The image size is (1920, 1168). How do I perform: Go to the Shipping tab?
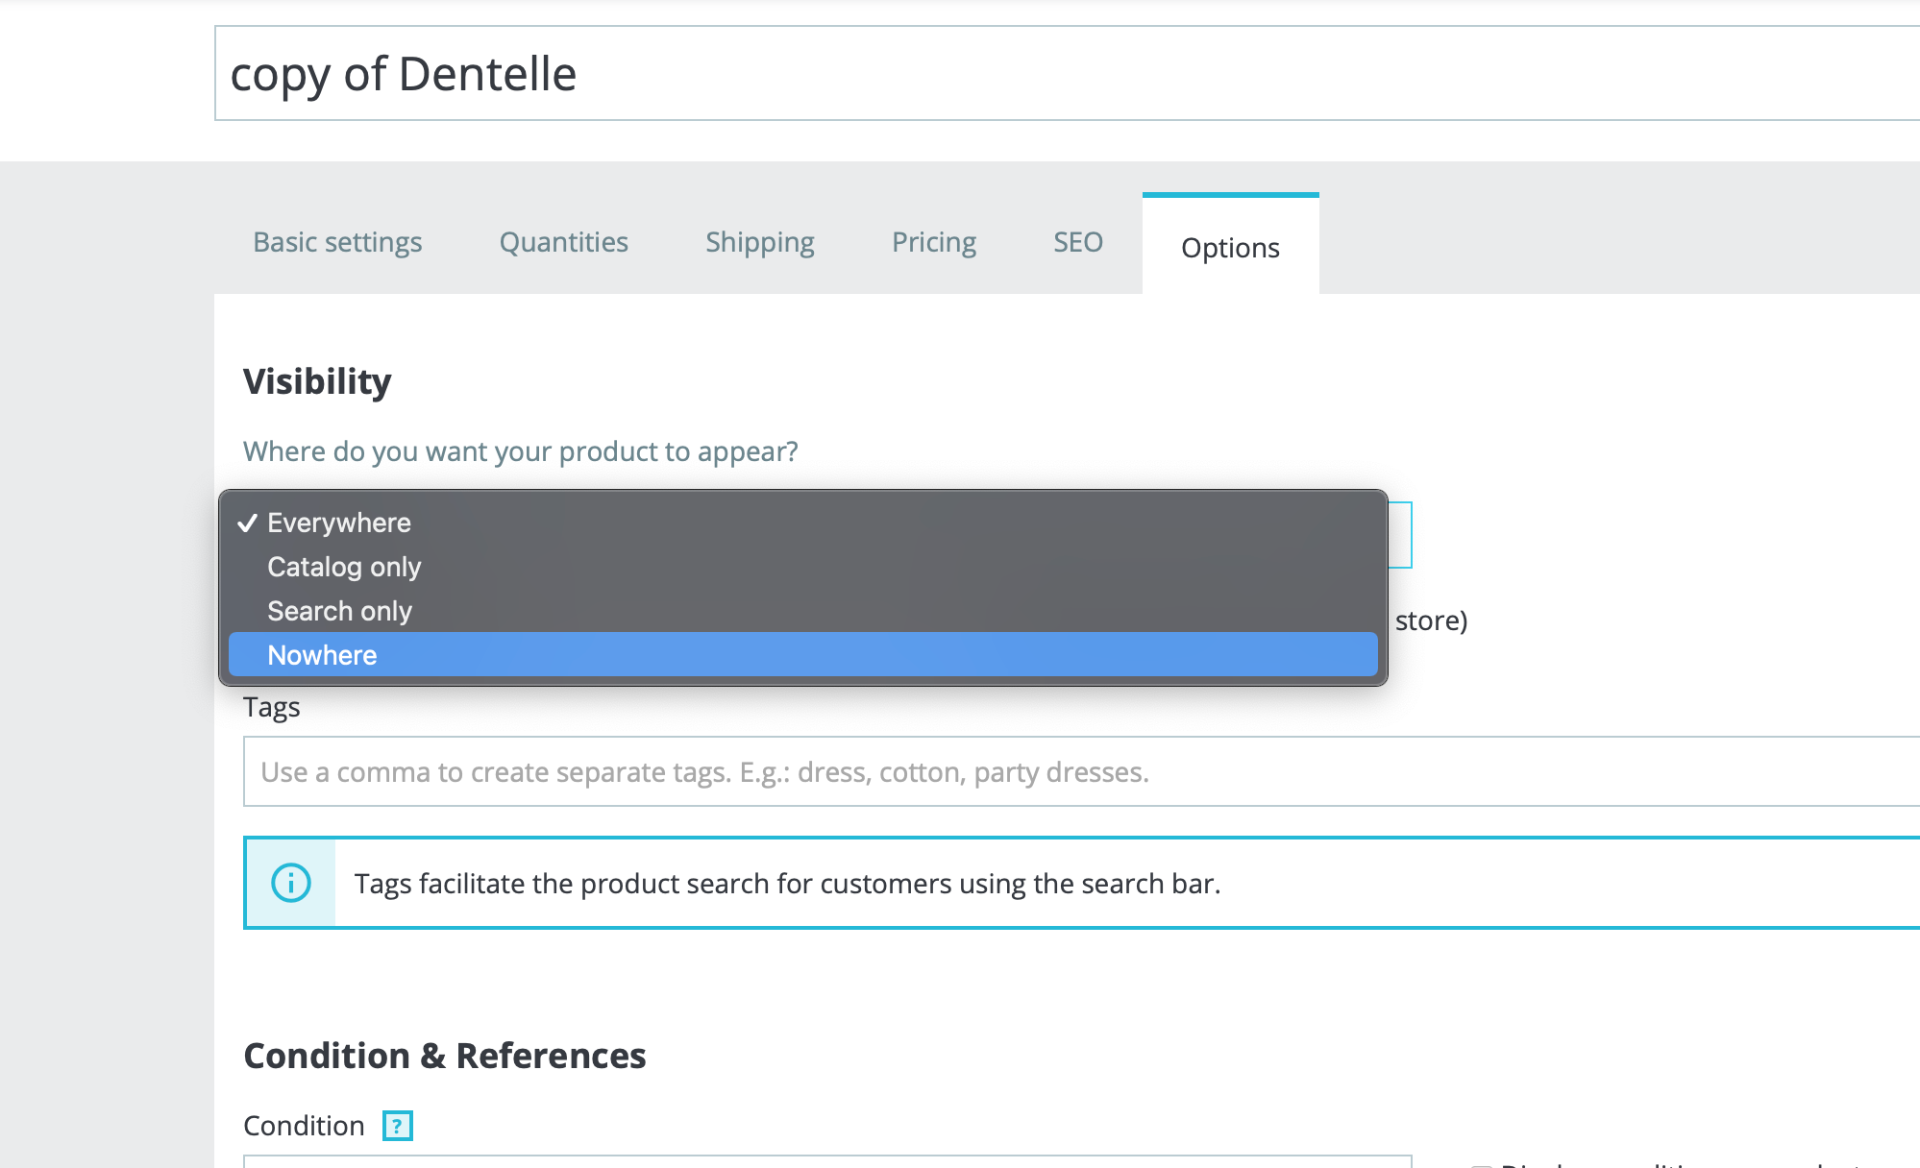point(759,242)
